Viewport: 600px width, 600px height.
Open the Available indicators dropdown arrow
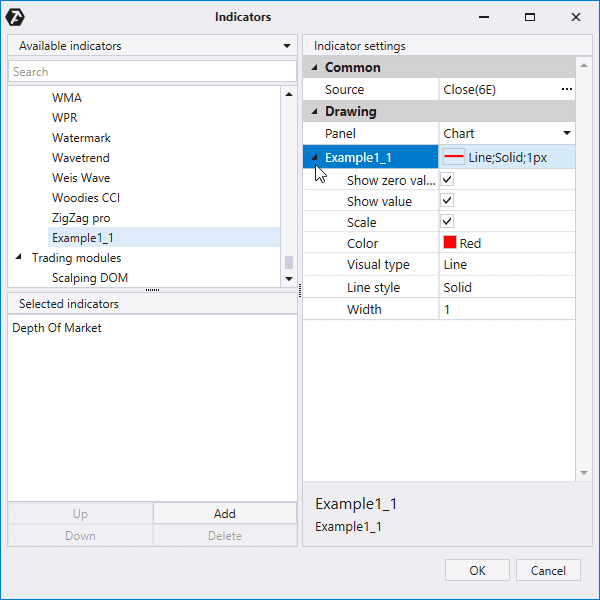coord(287,46)
